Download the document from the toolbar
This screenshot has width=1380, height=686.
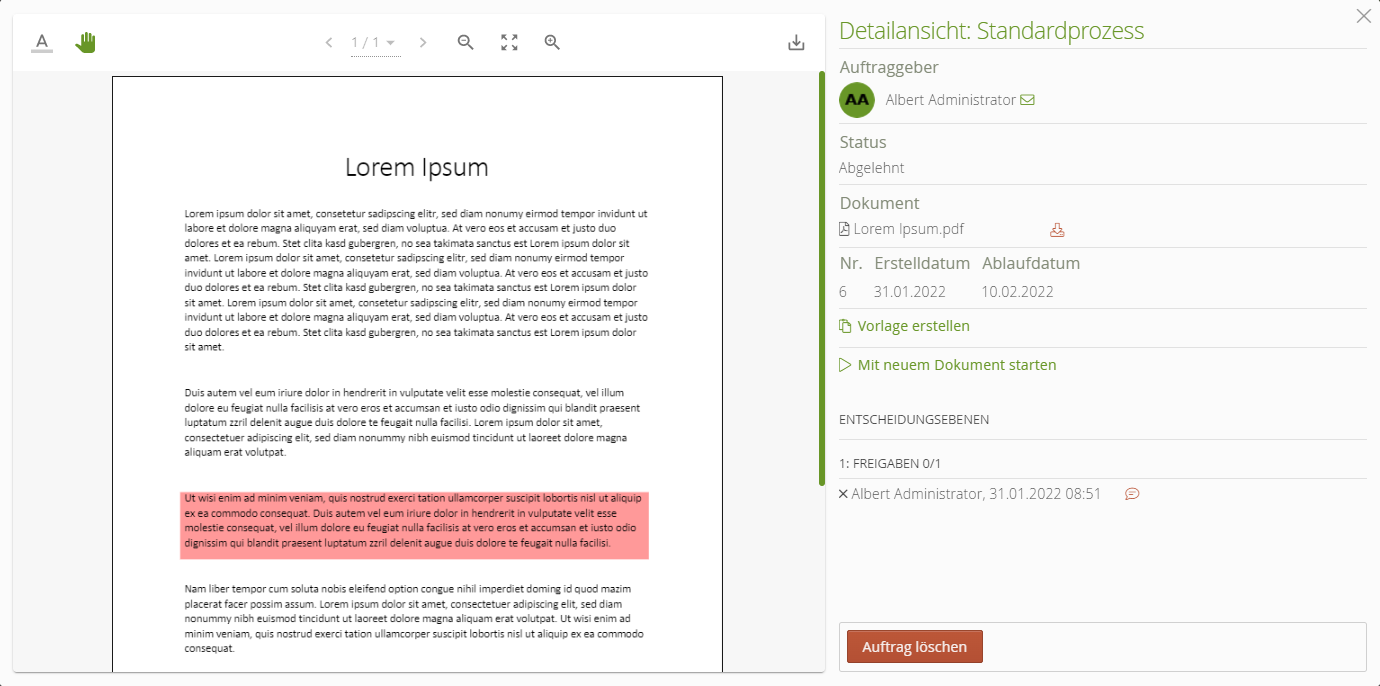coord(796,42)
